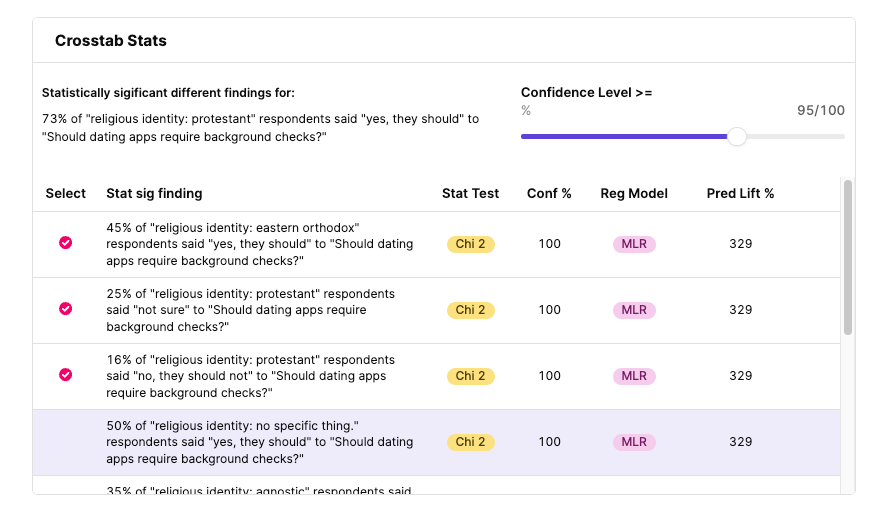The width and height of the screenshot is (874, 510).
Task: Click the Chi 2 badge in eastern orthodox row
Action: click(x=470, y=244)
